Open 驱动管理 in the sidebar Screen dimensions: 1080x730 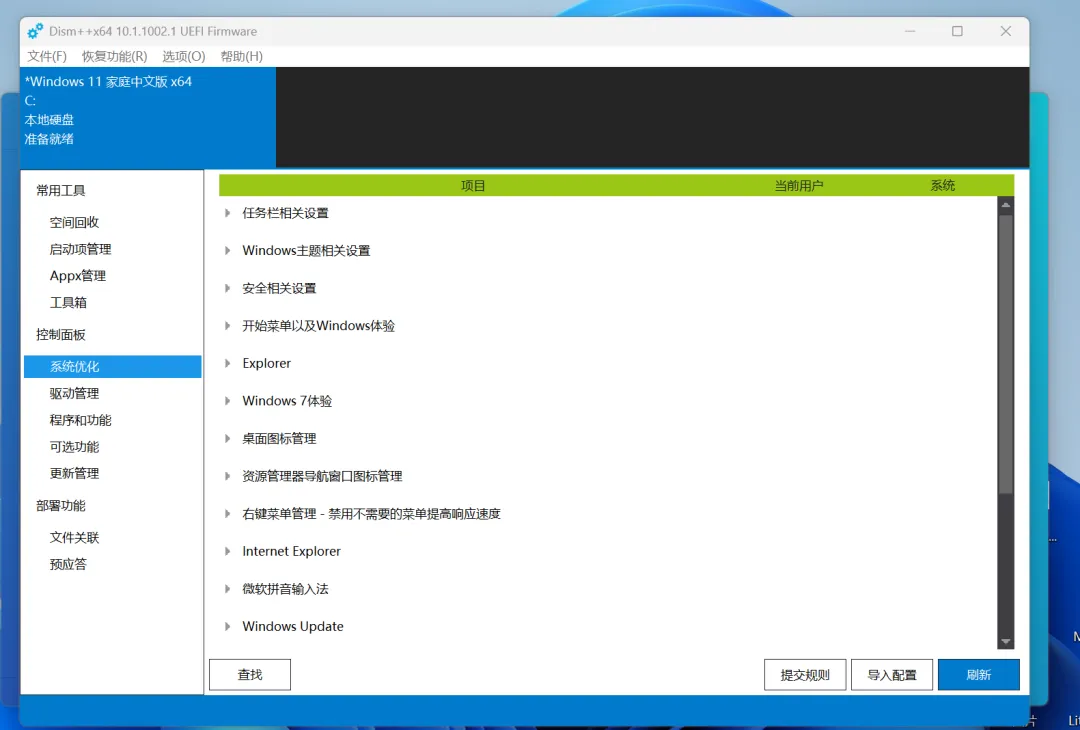point(74,393)
